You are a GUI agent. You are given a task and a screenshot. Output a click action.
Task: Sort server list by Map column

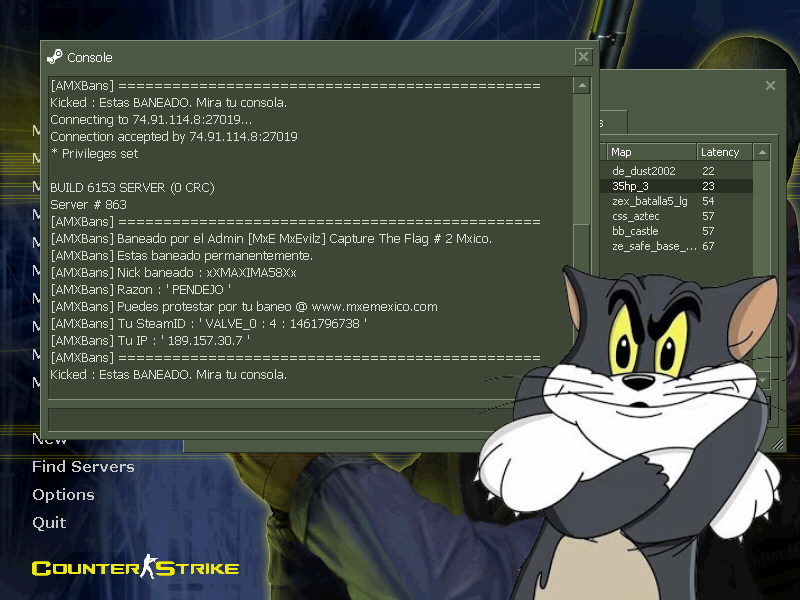coord(652,152)
